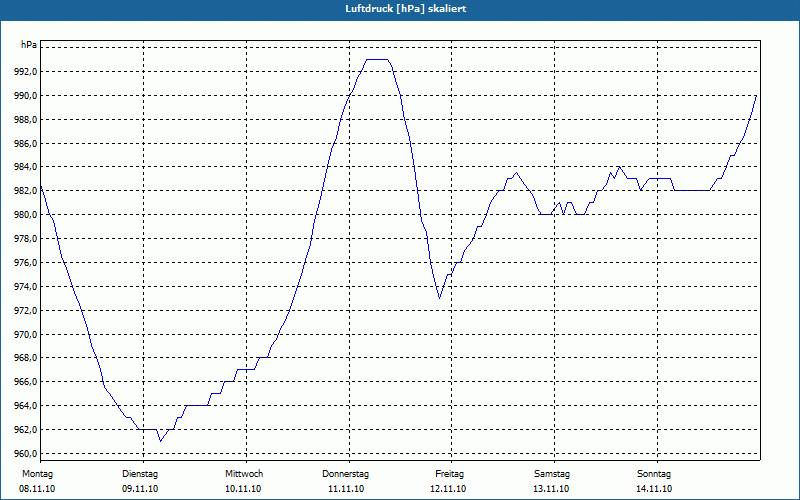This screenshot has height=500, width=800.
Task: Select the Dienstag day label
Action: 140,474
